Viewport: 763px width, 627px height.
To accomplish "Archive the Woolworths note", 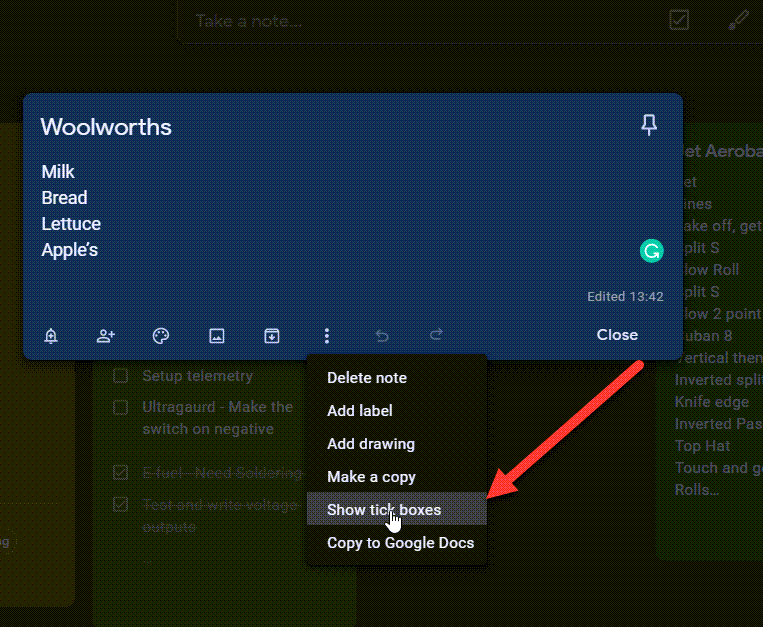I will (272, 336).
